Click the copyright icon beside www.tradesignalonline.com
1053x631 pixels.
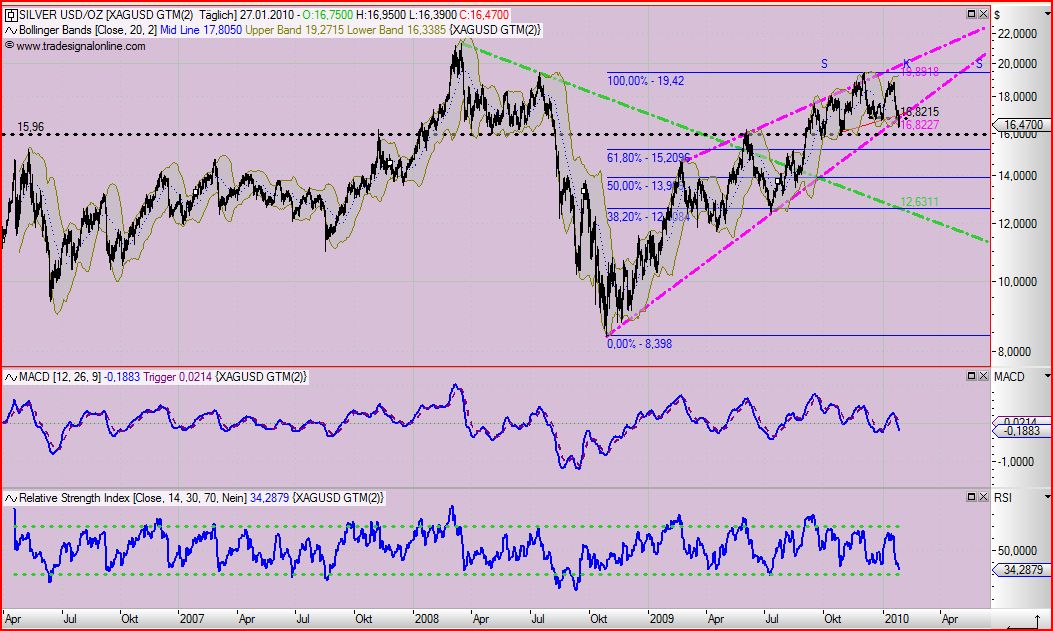(x=10, y=45)
